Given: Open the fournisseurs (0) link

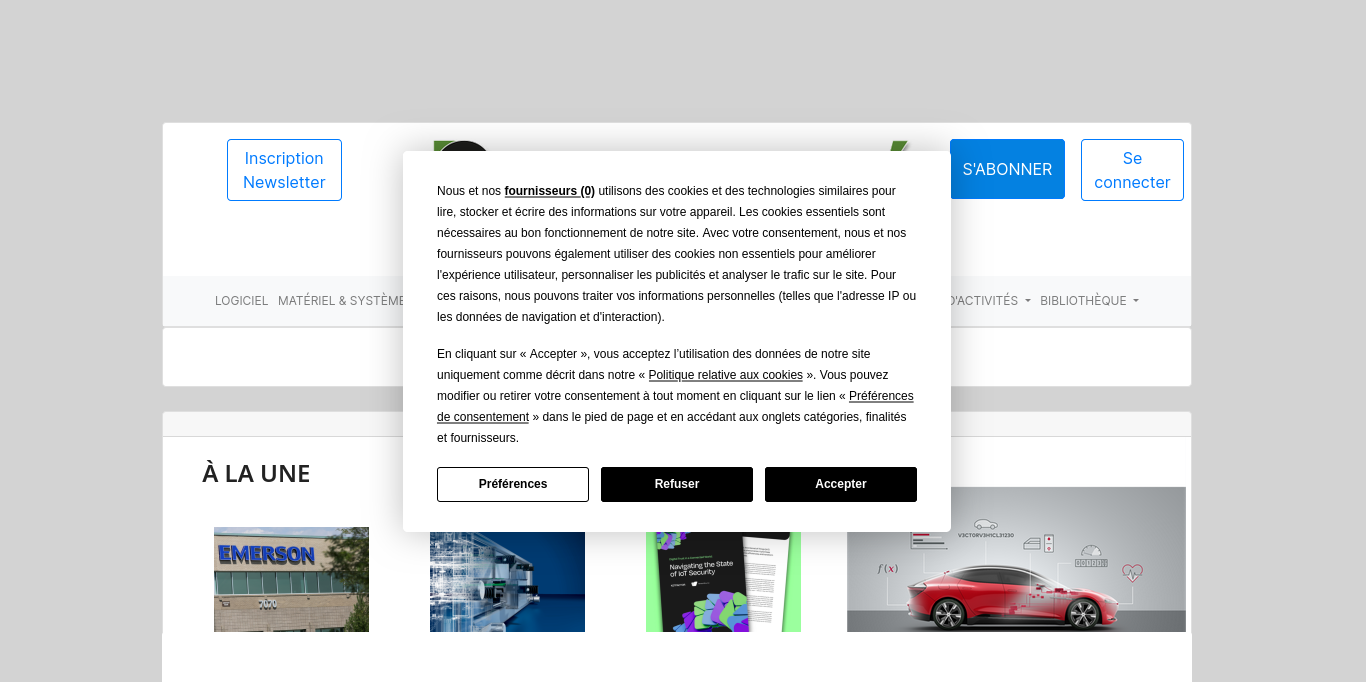Looking at the screenshot, I should click(549, 191).
